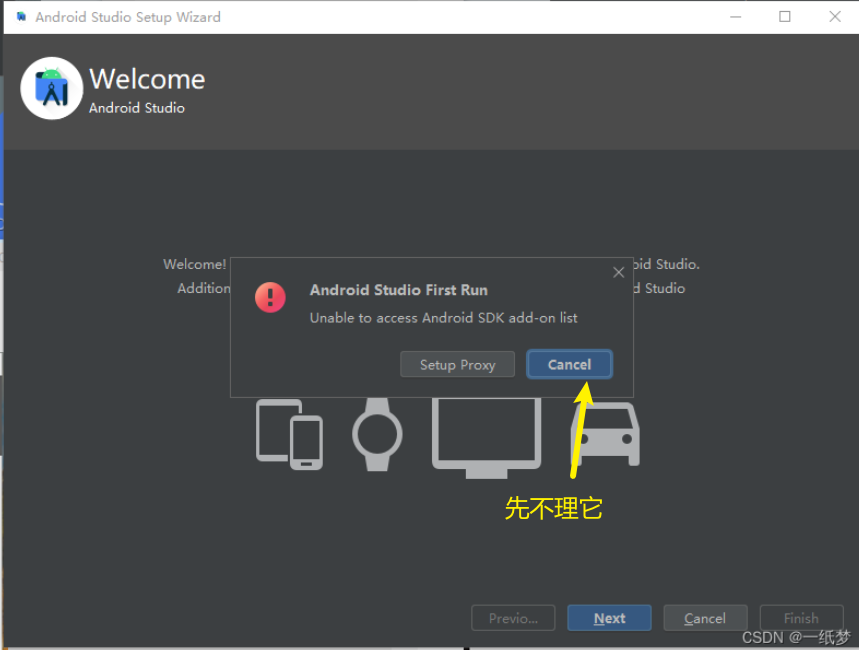Image resolution: width=859 pixels, height=650 pixels.
Task: Click Cancel in the First Run dialog
Action: coord(569,364)
